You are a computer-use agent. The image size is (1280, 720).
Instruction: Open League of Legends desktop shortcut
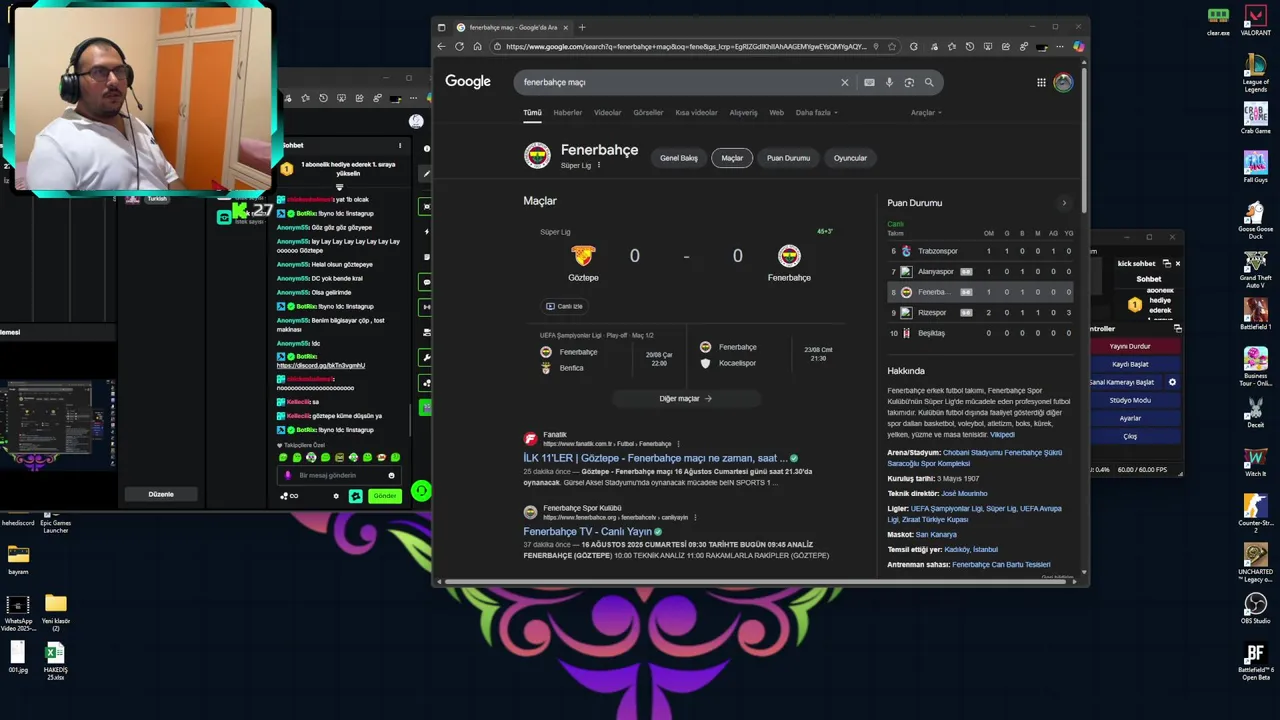[1255, 72]
